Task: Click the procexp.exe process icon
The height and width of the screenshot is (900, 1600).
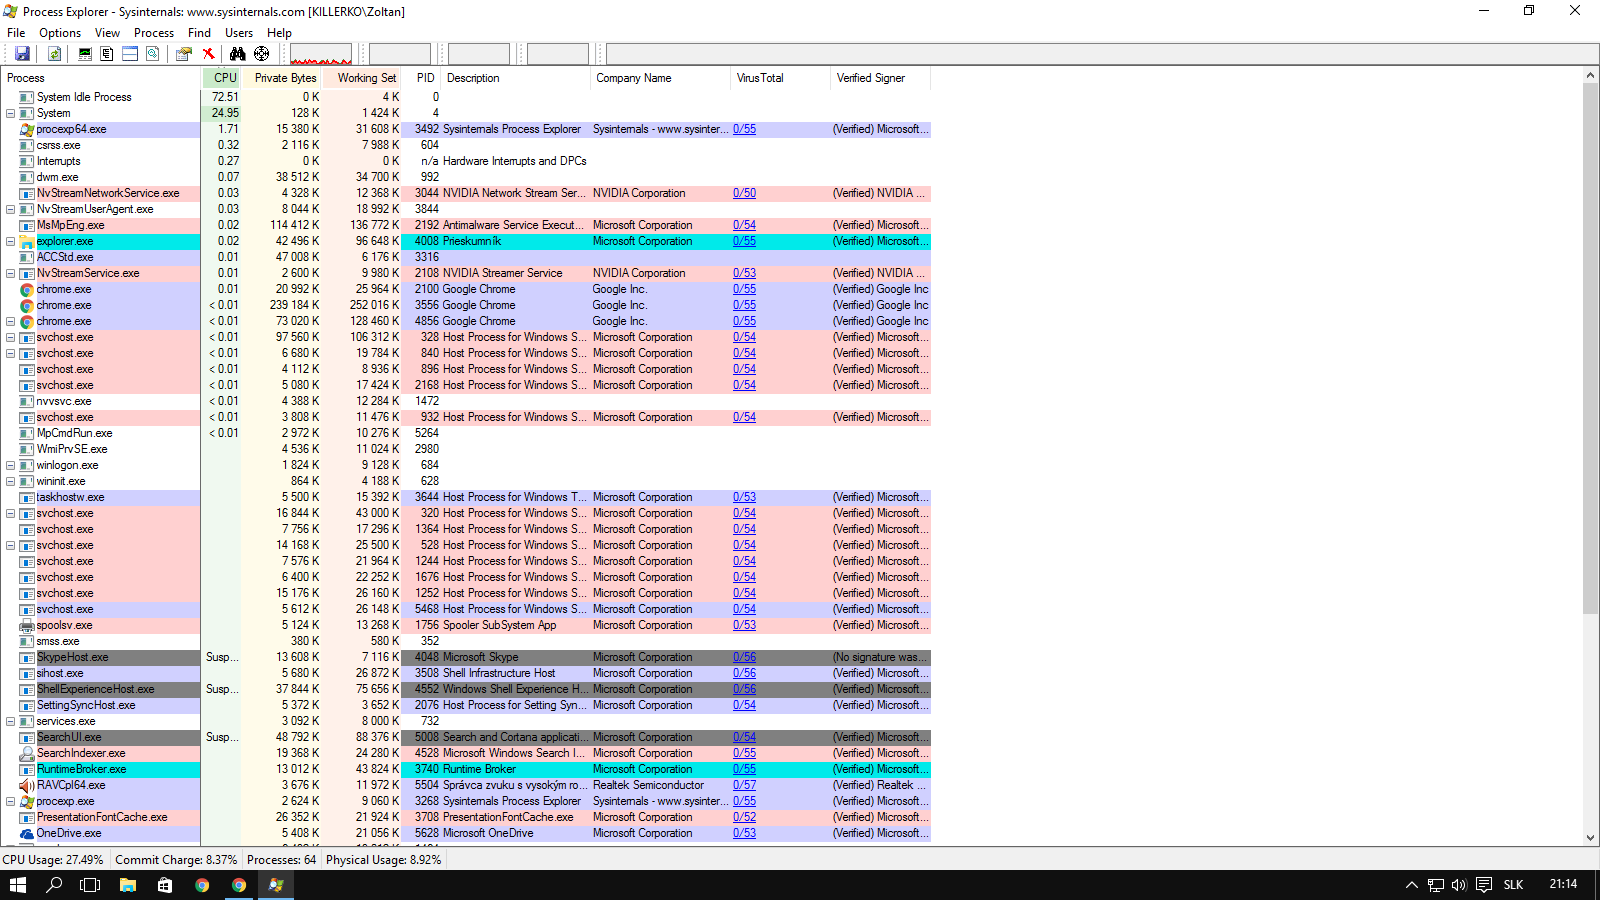Action: [x=27, y=801]
